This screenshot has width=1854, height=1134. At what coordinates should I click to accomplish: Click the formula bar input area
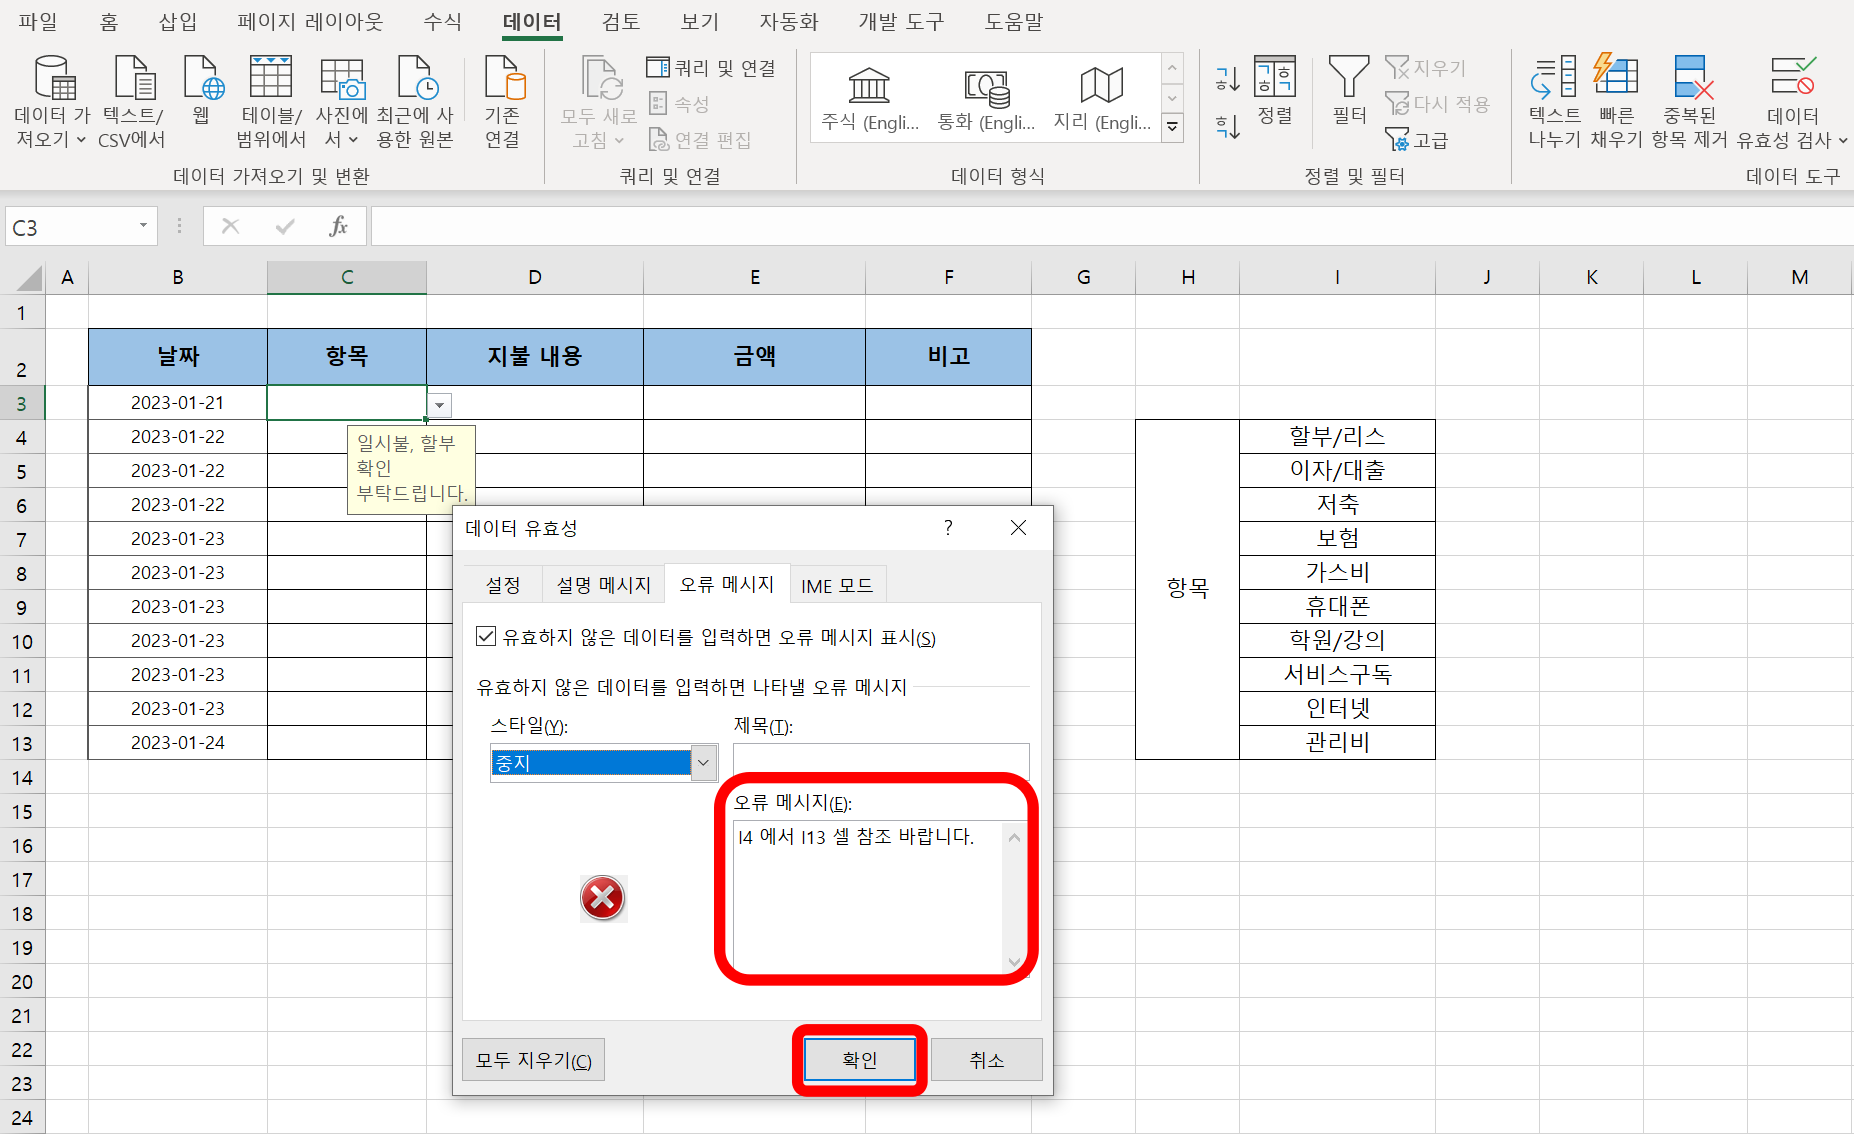pos(1112,226)
